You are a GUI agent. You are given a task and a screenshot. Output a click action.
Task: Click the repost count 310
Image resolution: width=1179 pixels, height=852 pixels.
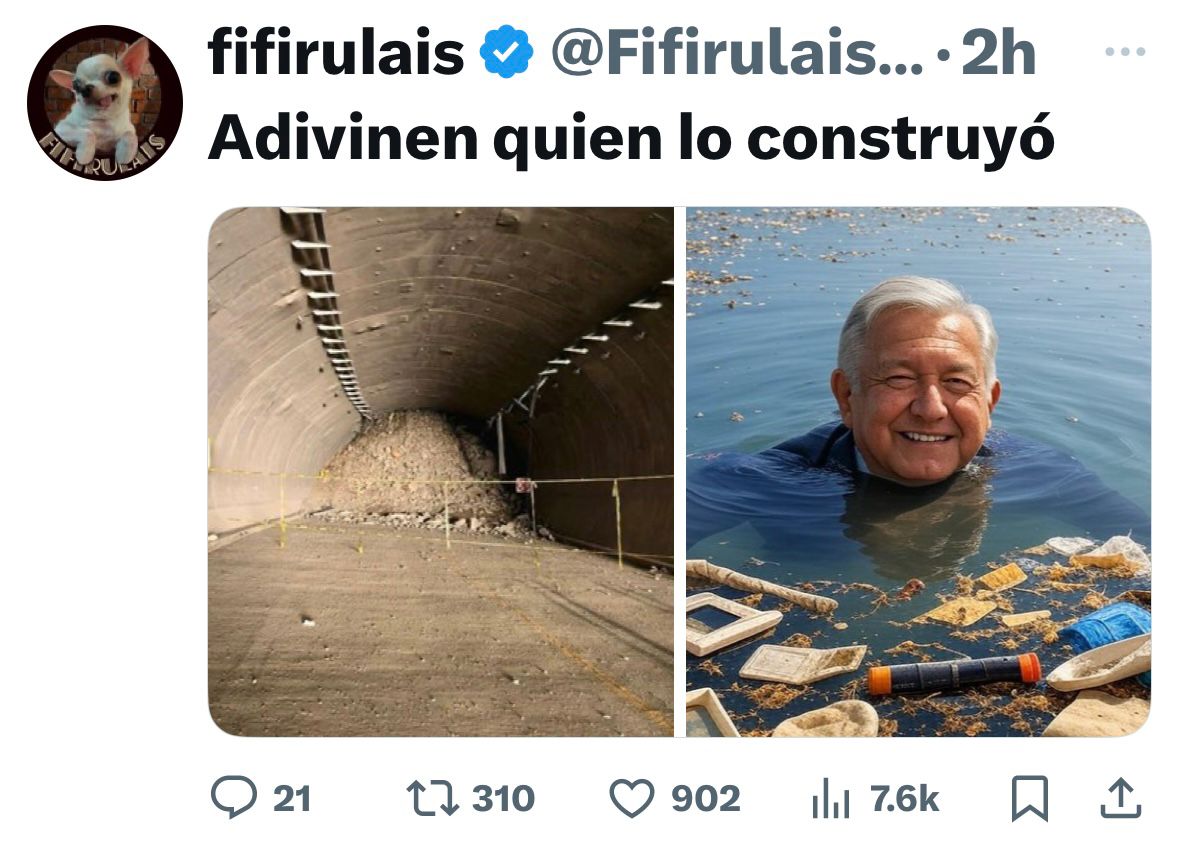coord(503,799)
